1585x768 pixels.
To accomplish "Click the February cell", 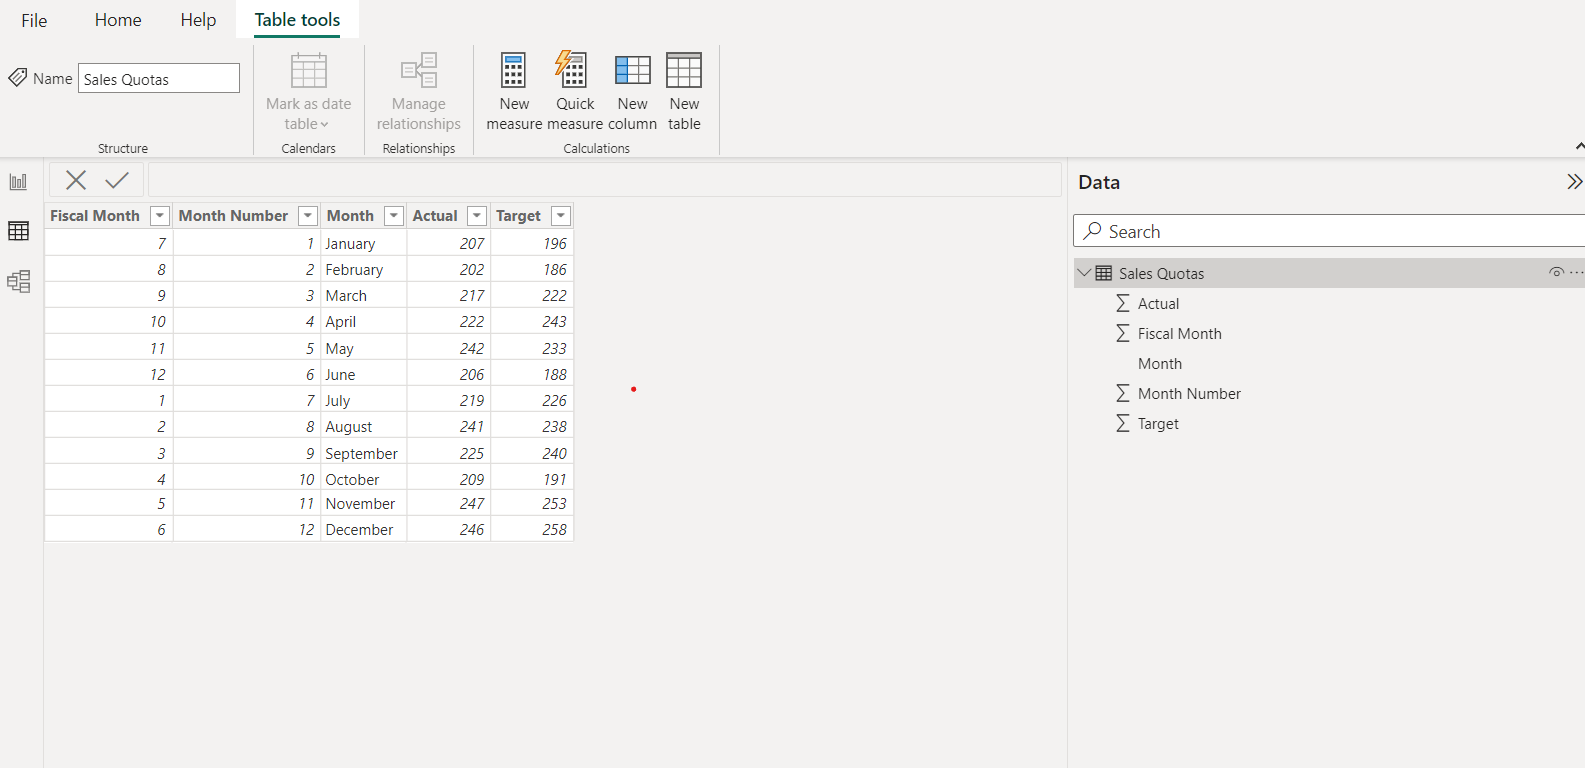I will tap(363, 269).
